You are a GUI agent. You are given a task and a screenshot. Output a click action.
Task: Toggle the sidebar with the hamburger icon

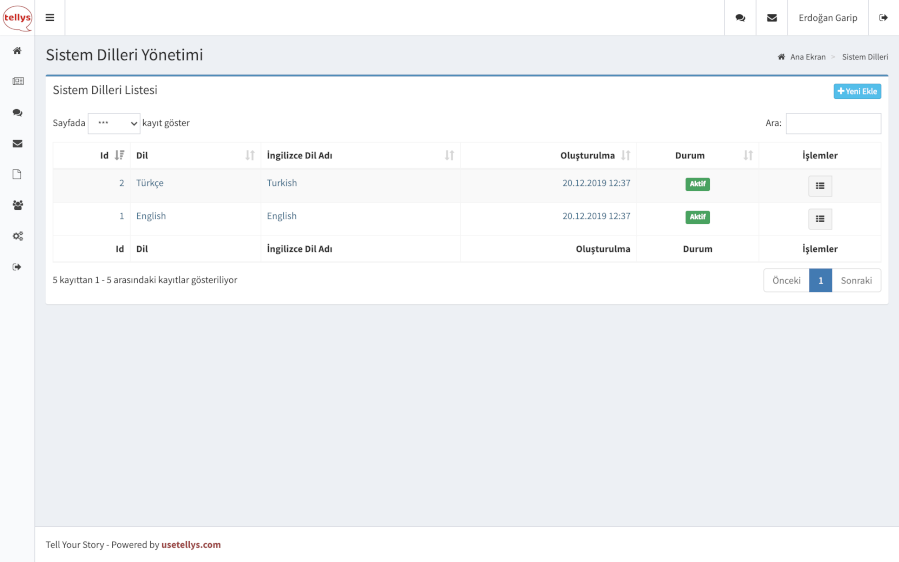pos(50,18)
